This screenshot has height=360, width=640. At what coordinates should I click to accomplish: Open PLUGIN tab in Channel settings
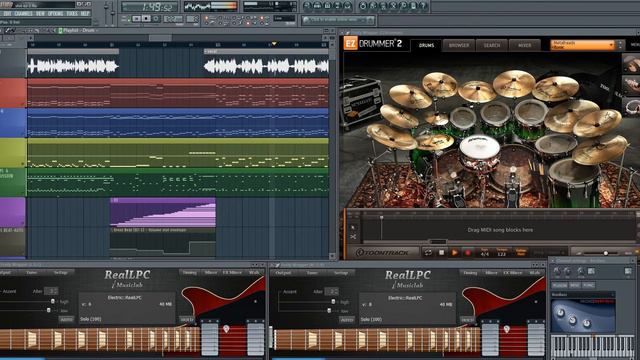point(560,285)
